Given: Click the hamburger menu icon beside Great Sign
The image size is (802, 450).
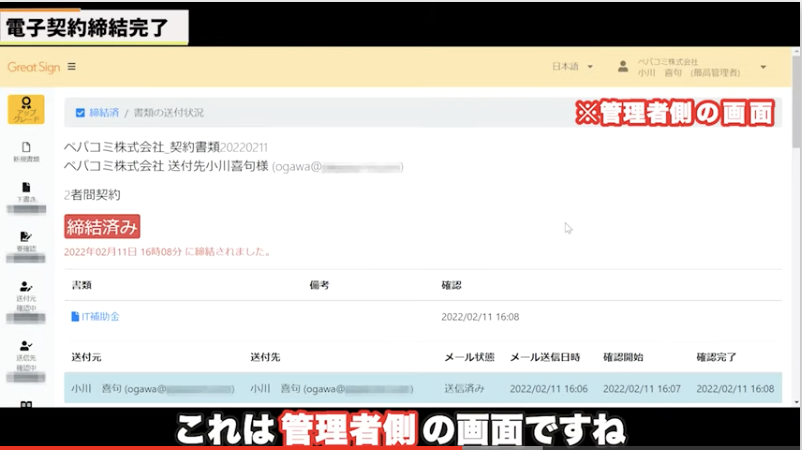Looking at the screenshot, I should tap(71, 67).
